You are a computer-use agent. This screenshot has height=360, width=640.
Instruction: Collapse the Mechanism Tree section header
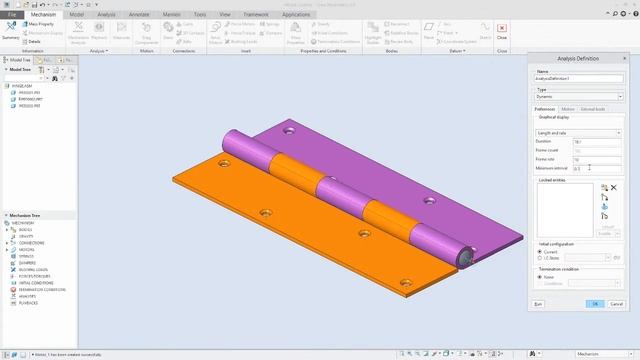click(6, 215)
